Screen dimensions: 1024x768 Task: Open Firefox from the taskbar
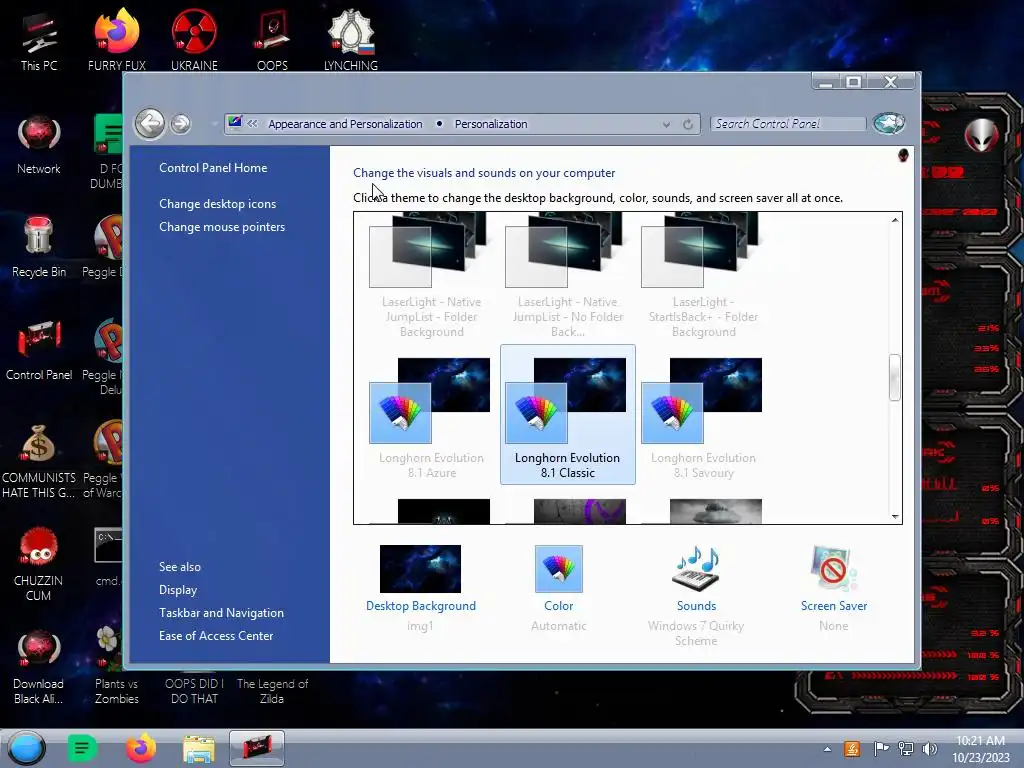[140, 748]
